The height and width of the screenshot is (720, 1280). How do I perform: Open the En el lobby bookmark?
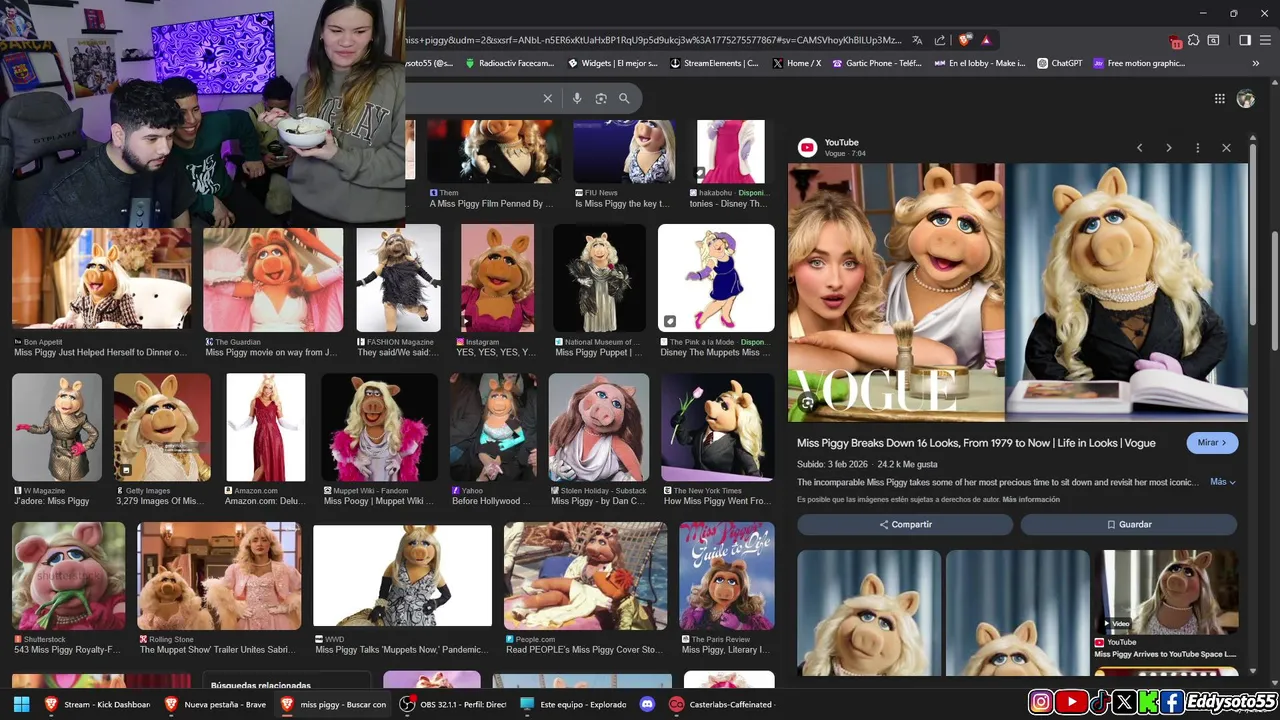(x=979, y=63)
